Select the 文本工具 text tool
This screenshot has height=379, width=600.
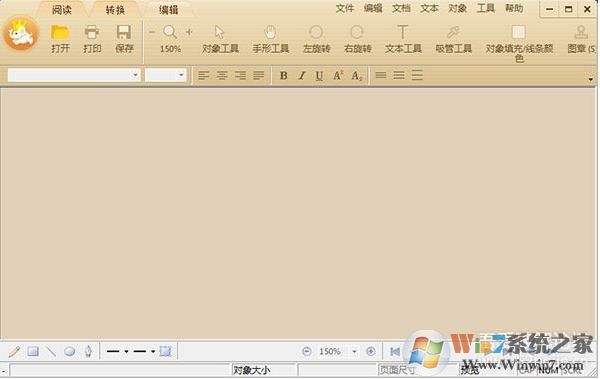point(403,39)
